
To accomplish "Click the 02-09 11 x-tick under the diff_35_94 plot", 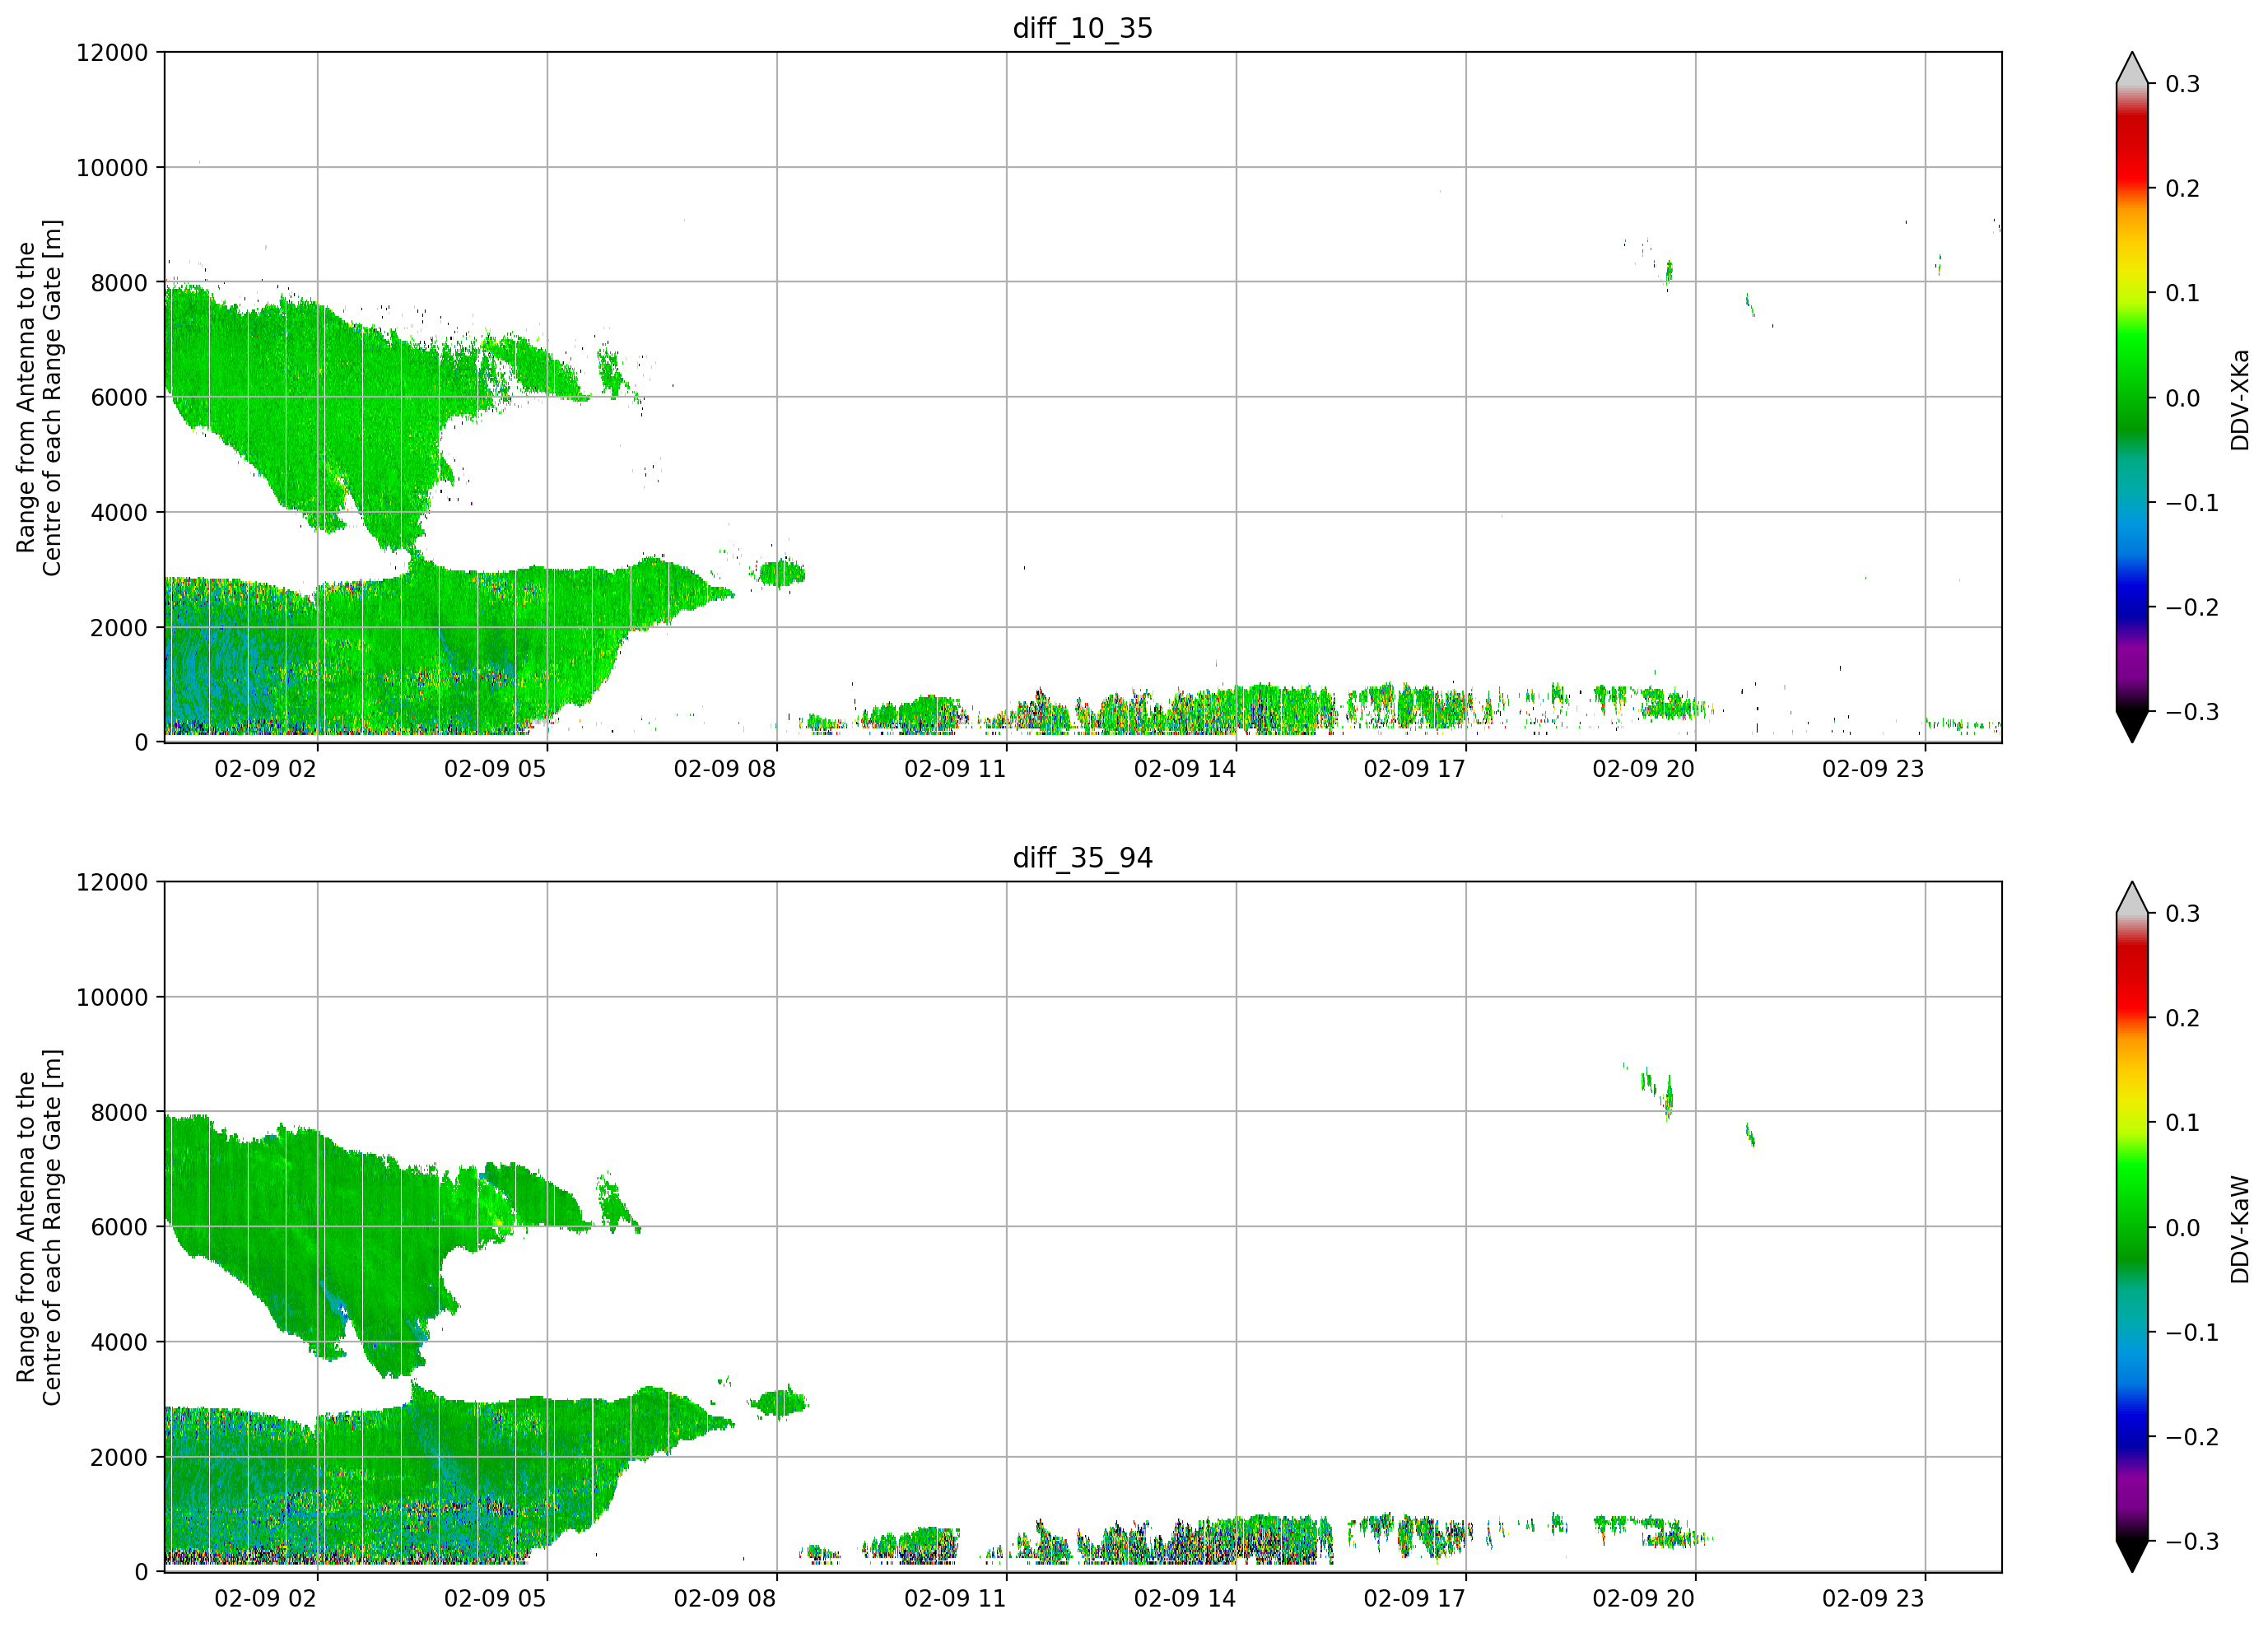I will [x=955, y=1599].
